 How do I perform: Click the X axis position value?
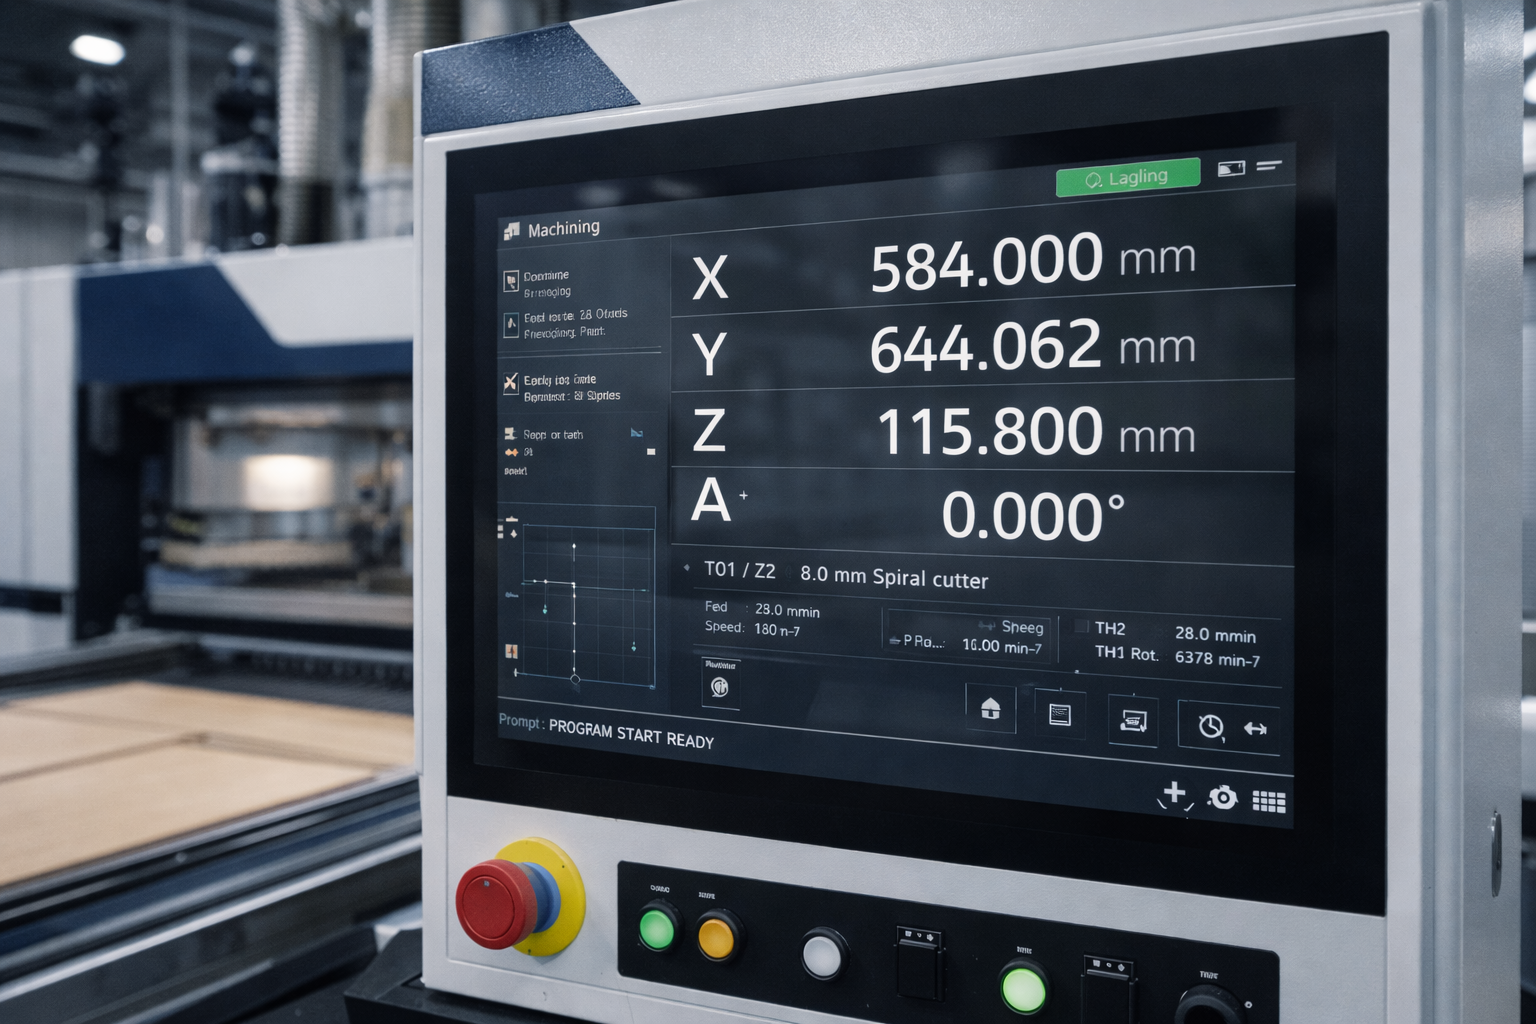[x=985, y=262]
